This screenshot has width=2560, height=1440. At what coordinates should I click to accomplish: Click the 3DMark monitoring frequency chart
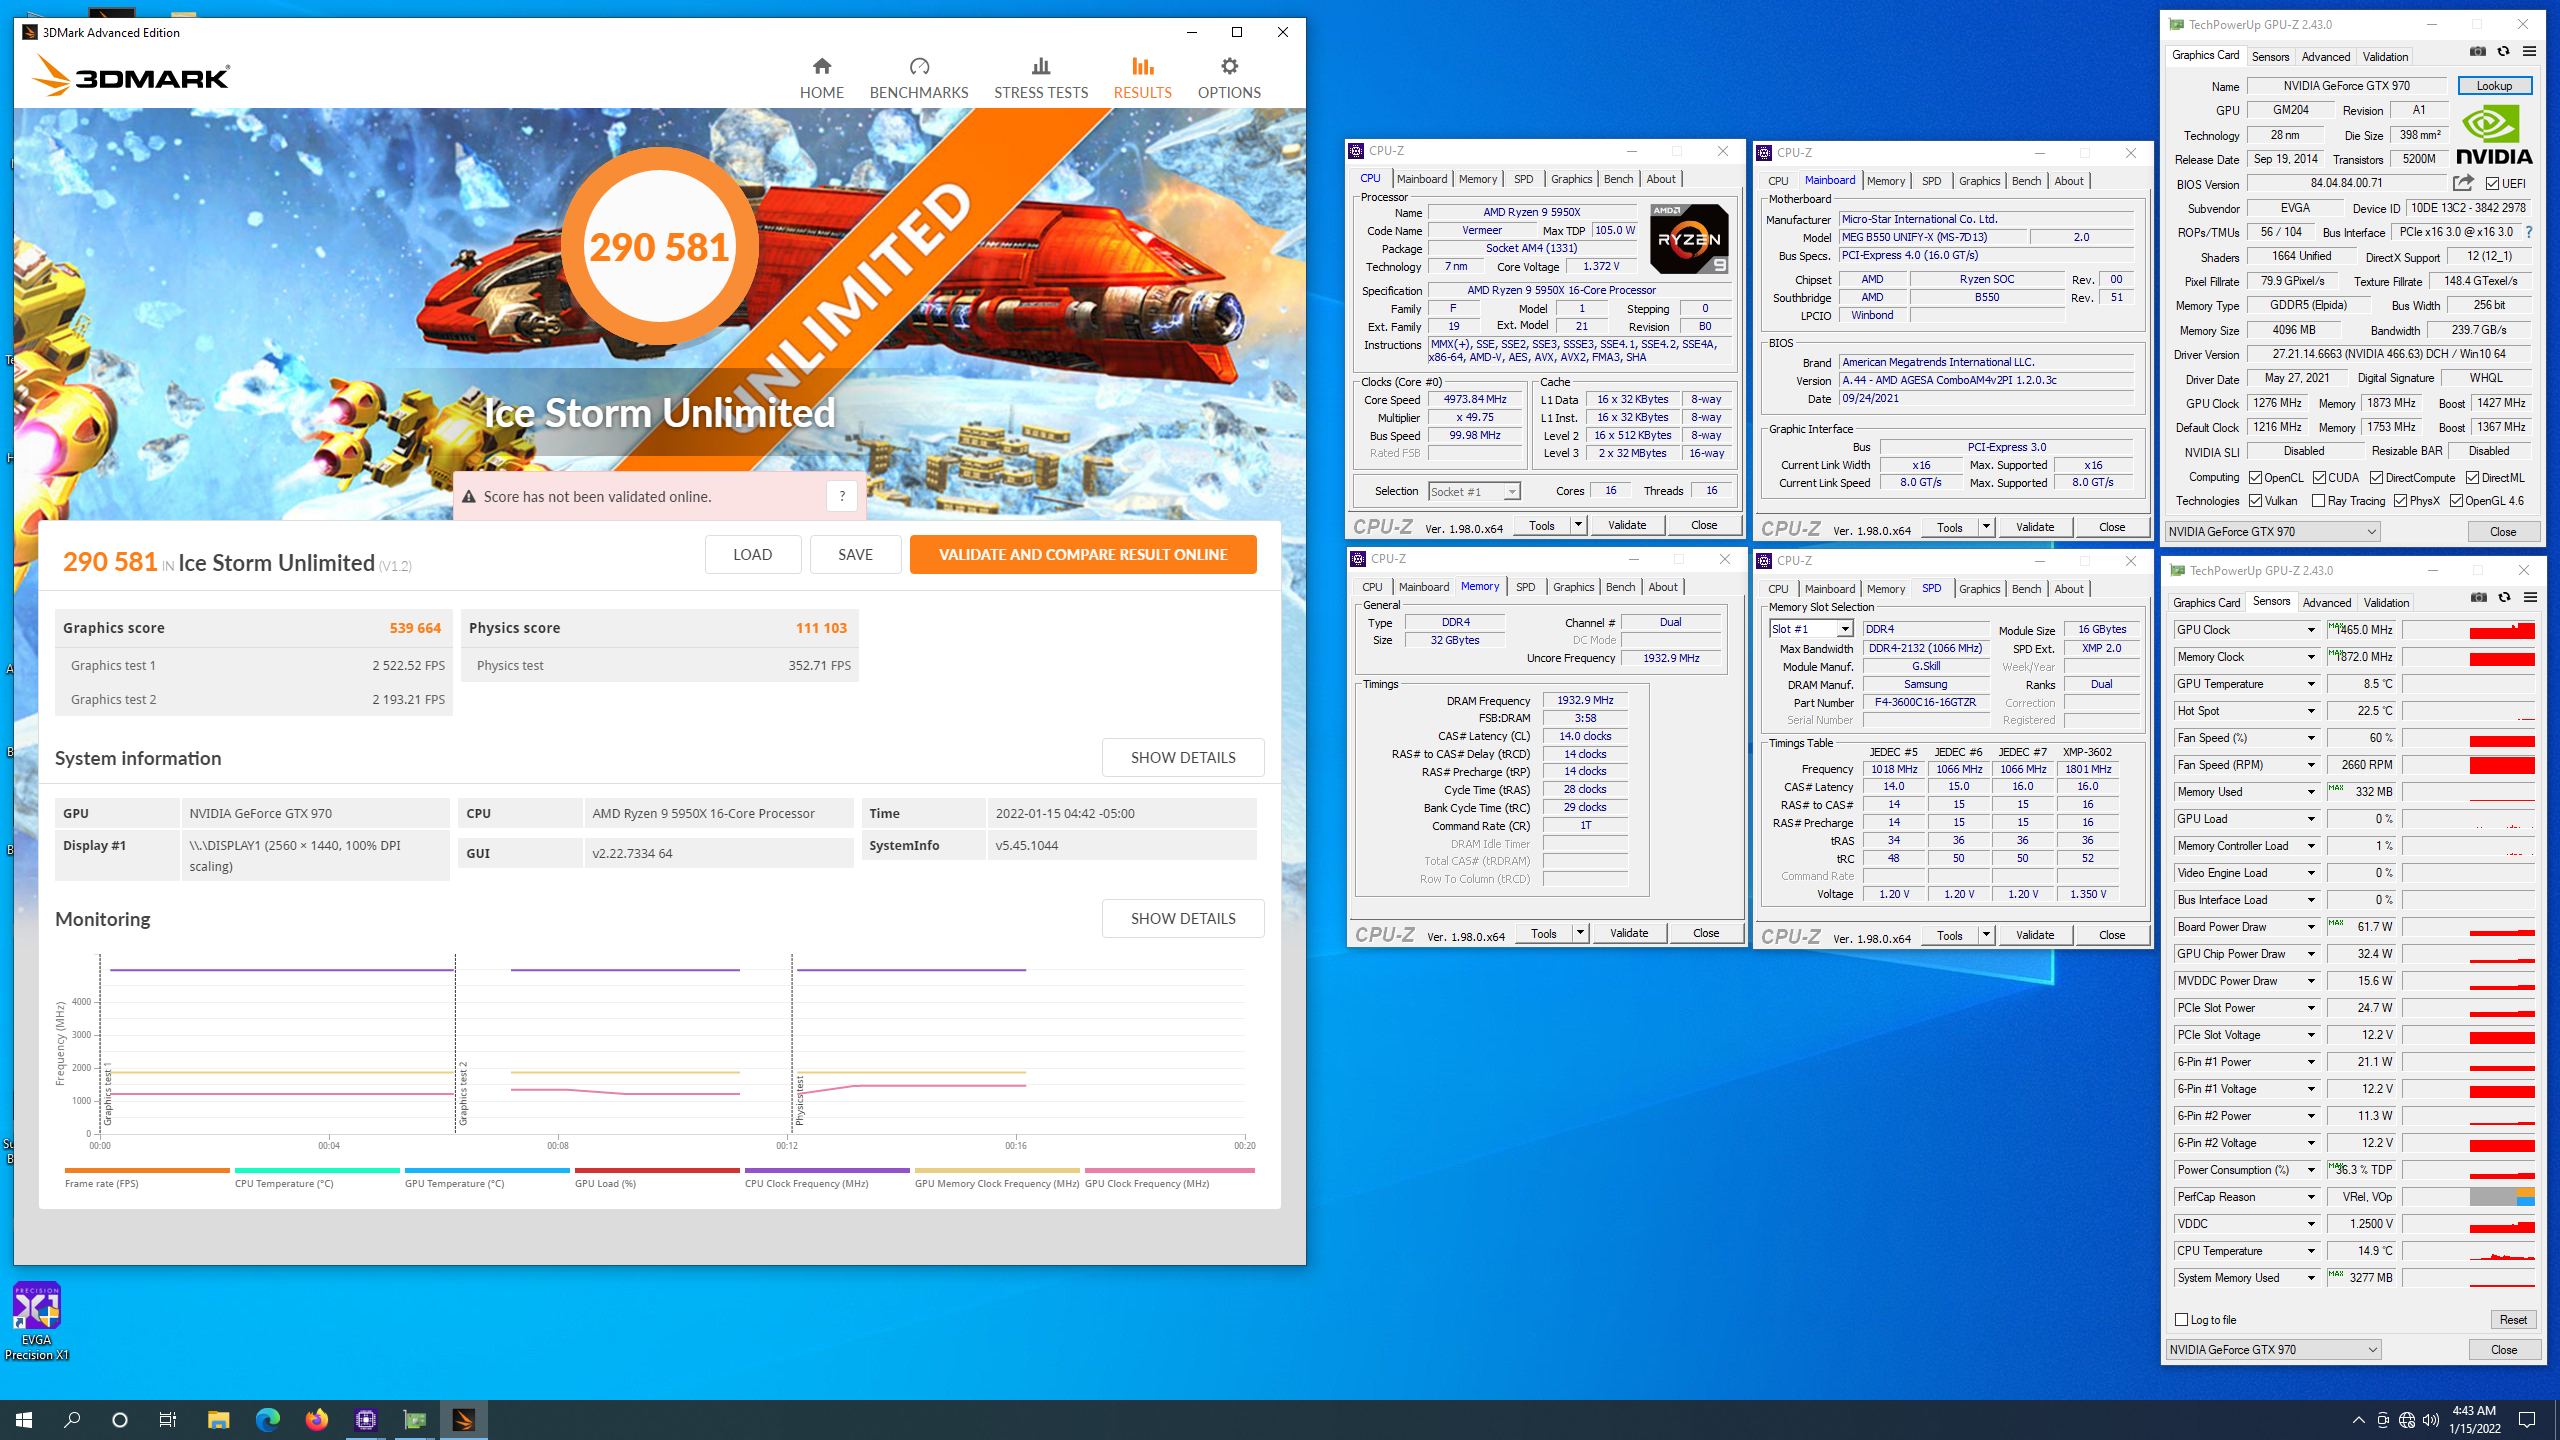pos(671,1045)
